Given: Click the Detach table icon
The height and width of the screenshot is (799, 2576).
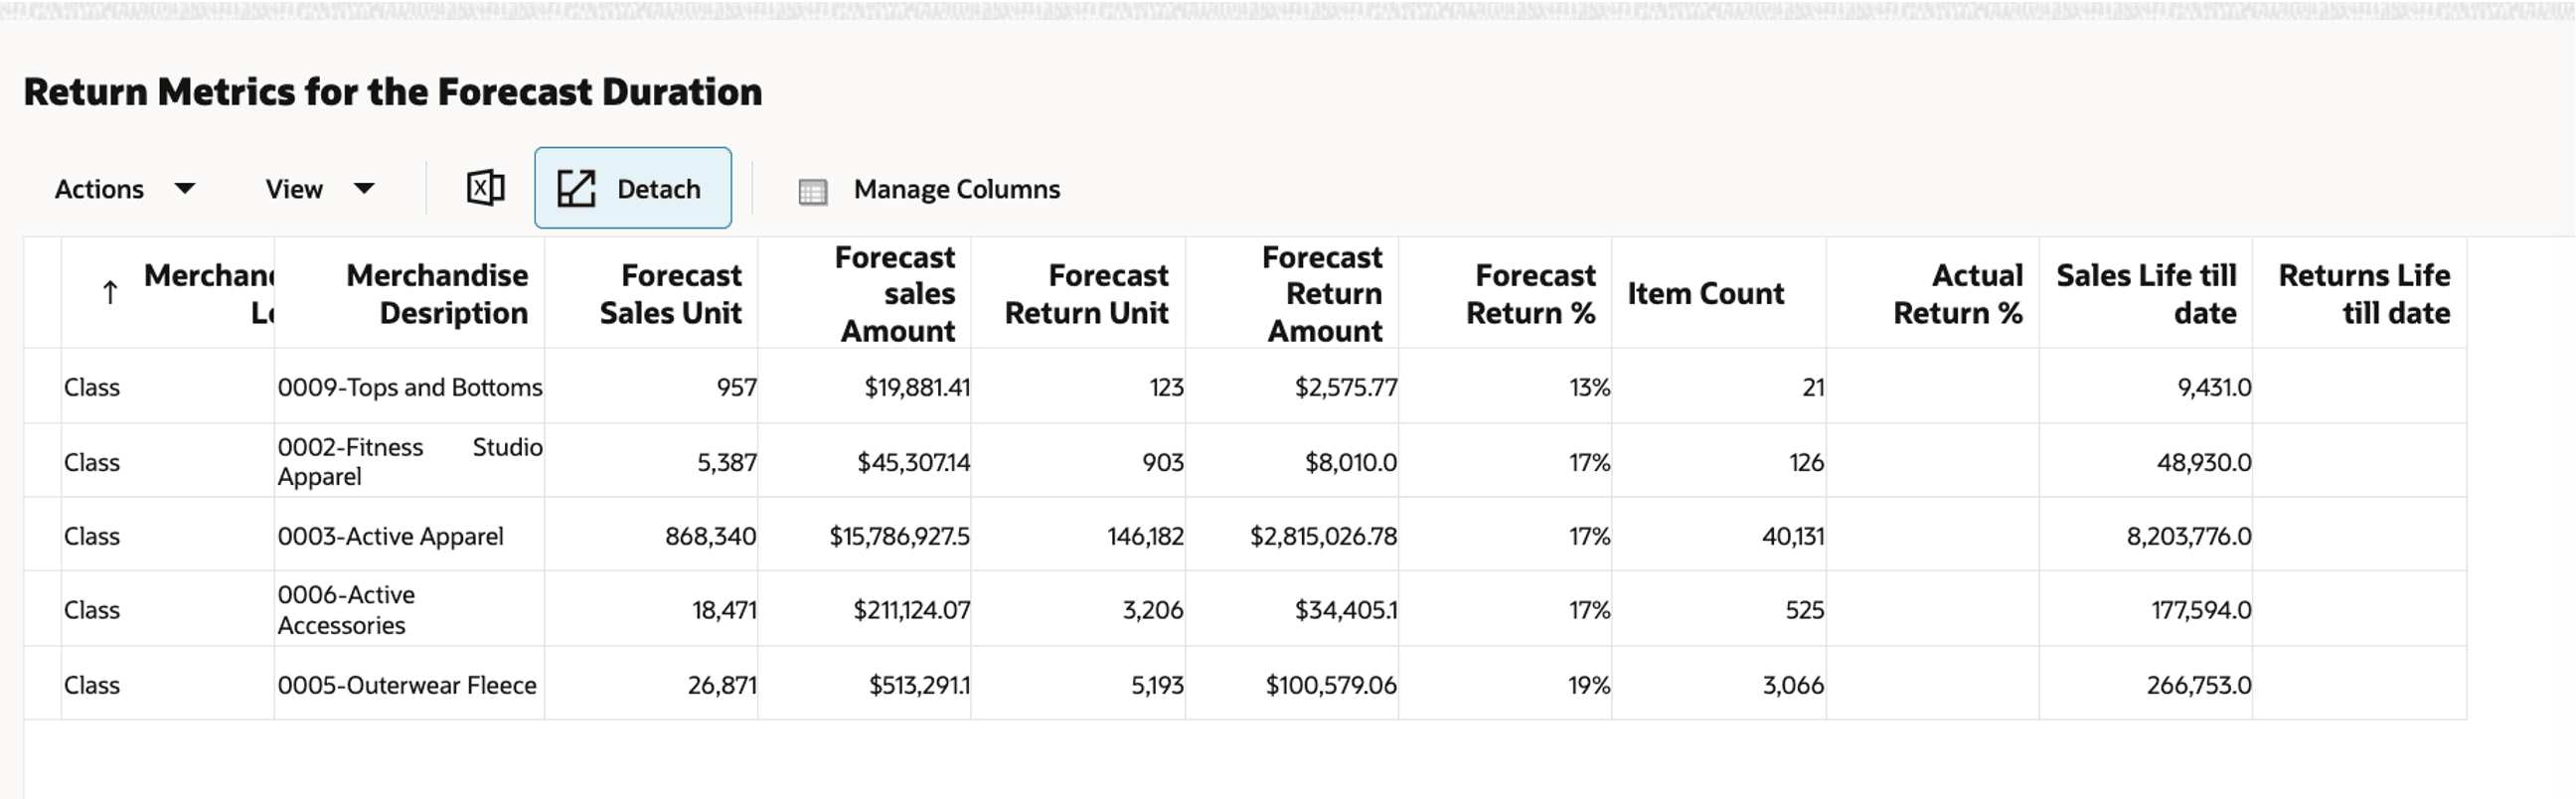Looking at the screenshot, I should (576, 188).
